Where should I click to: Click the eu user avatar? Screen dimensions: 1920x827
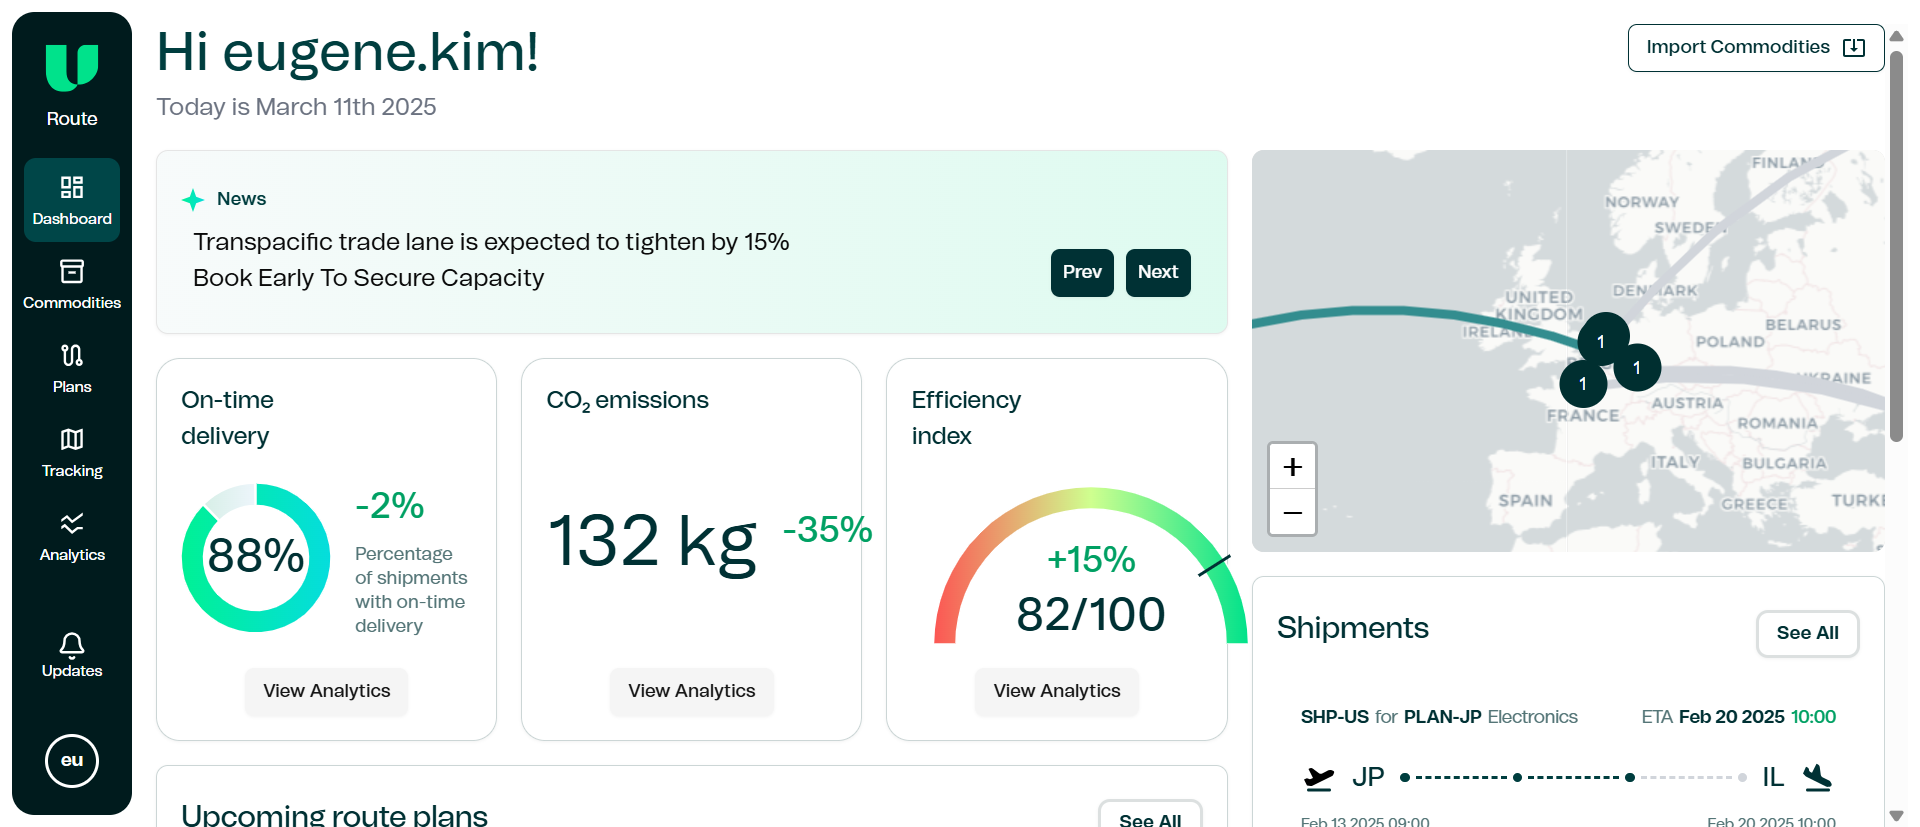click(x=72, y=761)
